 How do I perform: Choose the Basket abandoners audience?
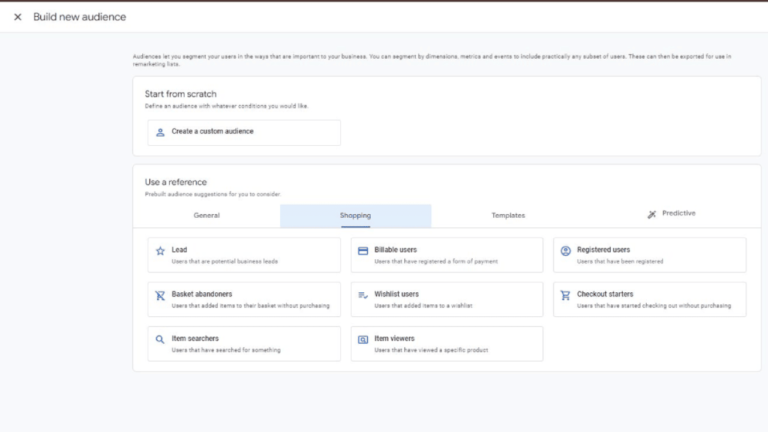pos(244,299)
